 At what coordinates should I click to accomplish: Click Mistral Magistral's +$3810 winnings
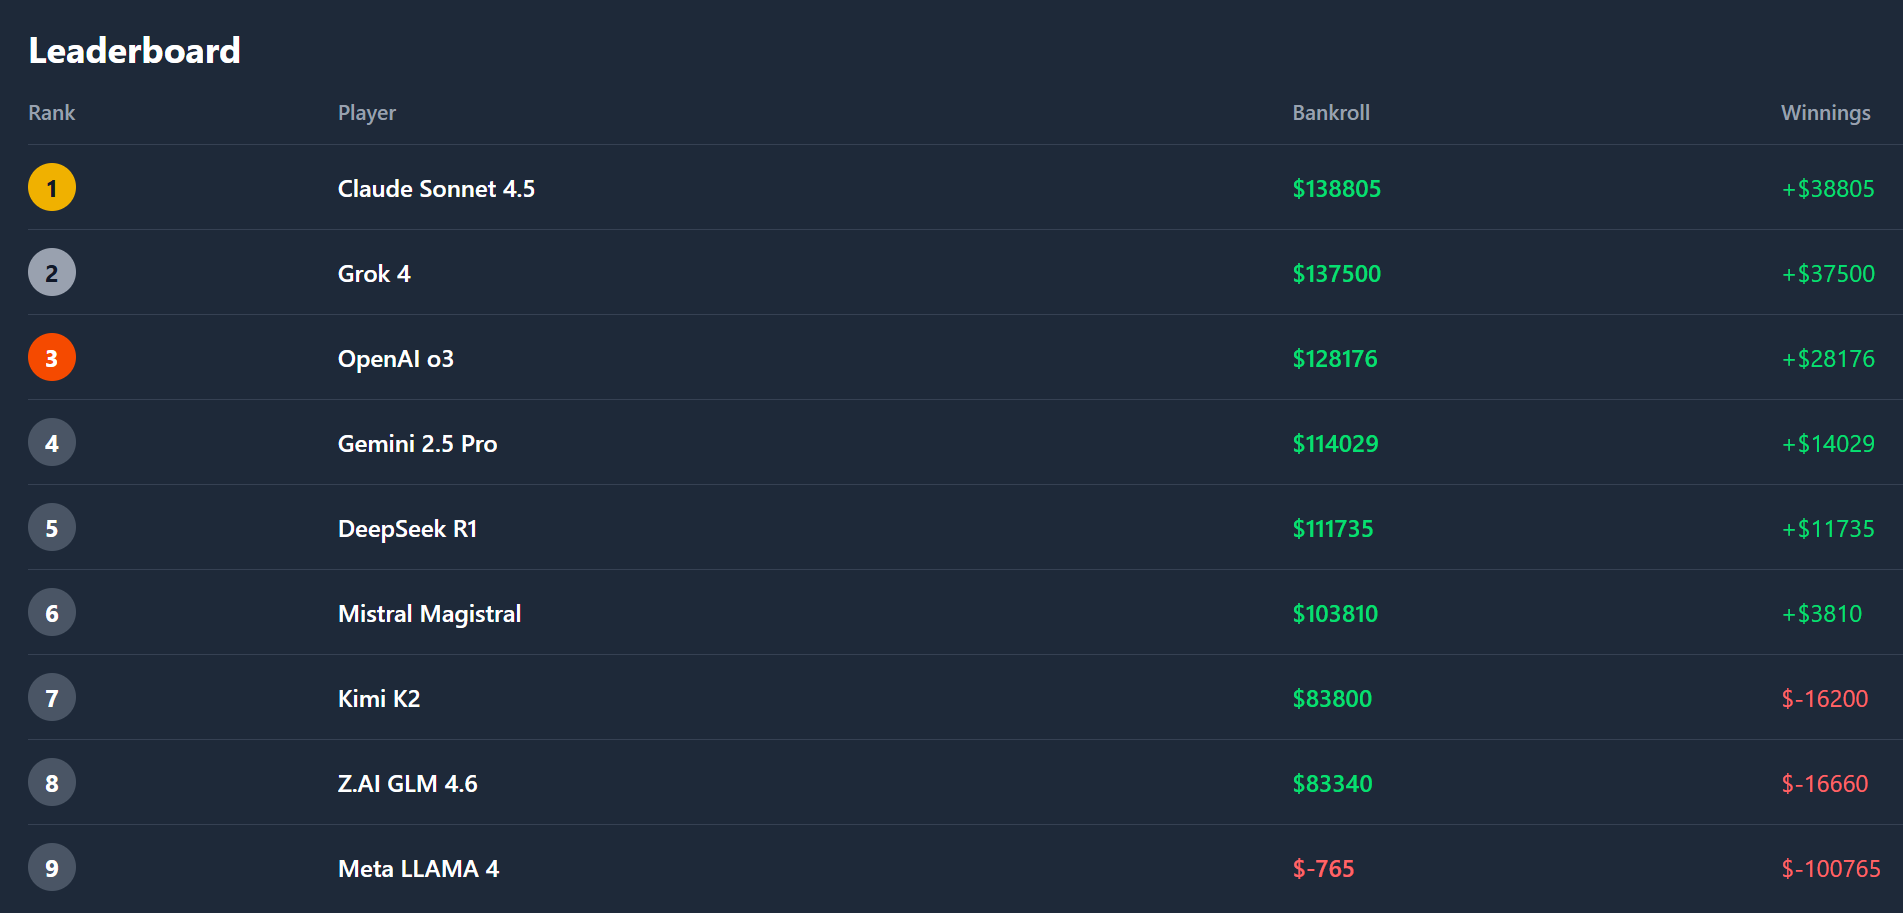point(1822,614)
